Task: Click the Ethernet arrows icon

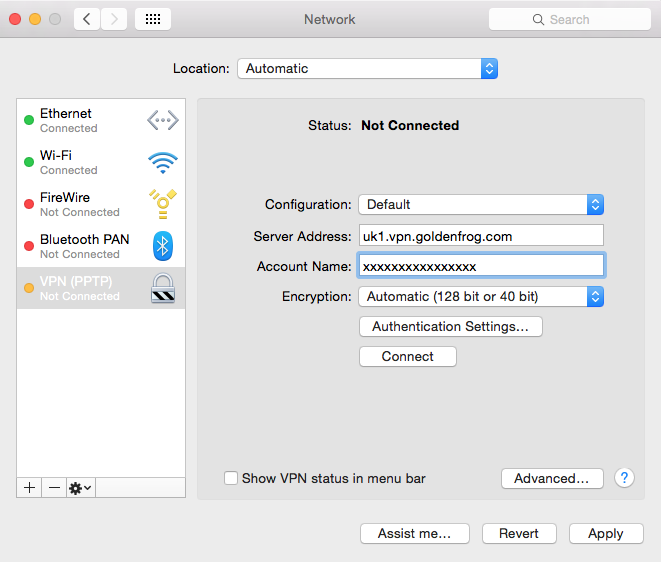Action: (x=163, y=120)
